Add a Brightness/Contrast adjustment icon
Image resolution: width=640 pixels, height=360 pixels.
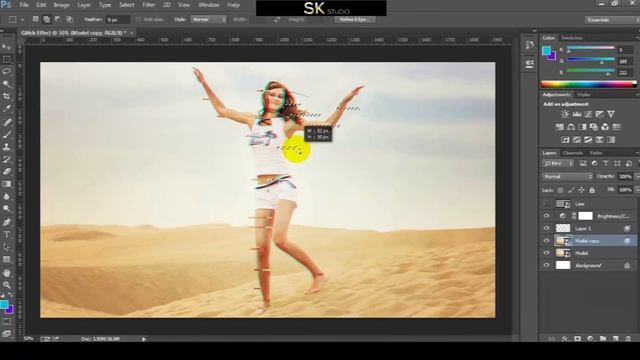click(565, 114)
